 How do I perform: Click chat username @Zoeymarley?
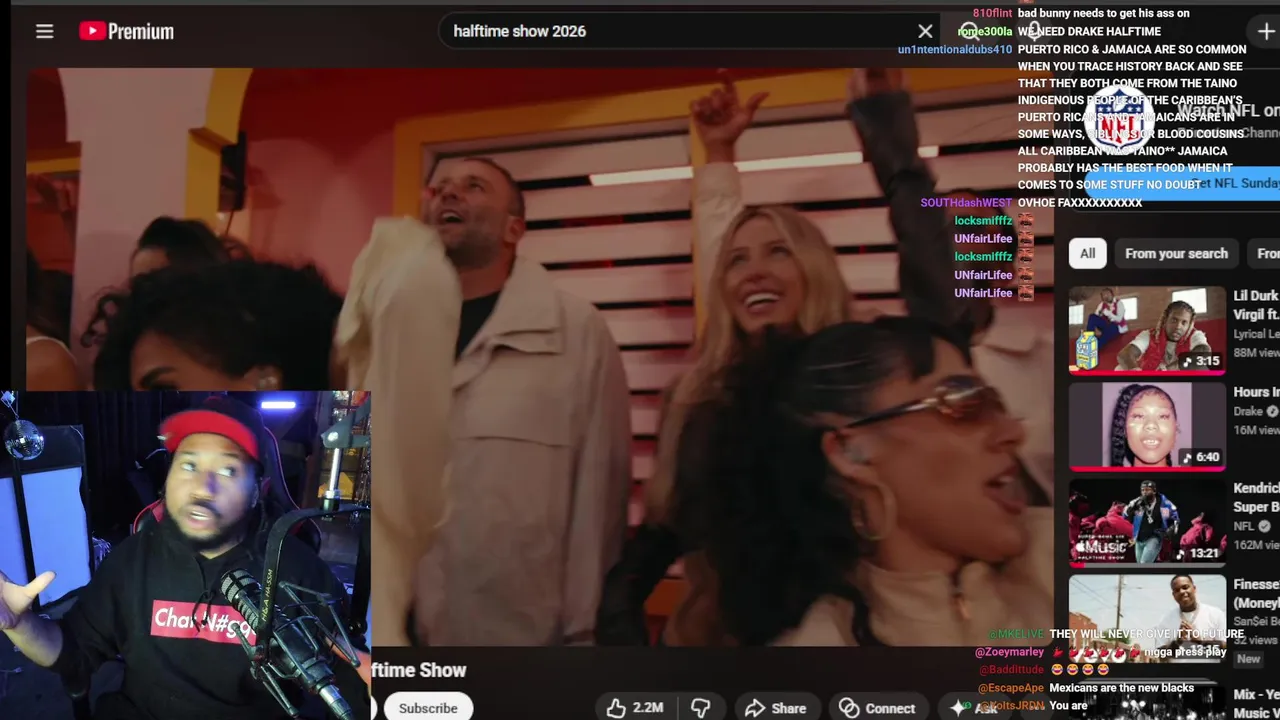1009,652
